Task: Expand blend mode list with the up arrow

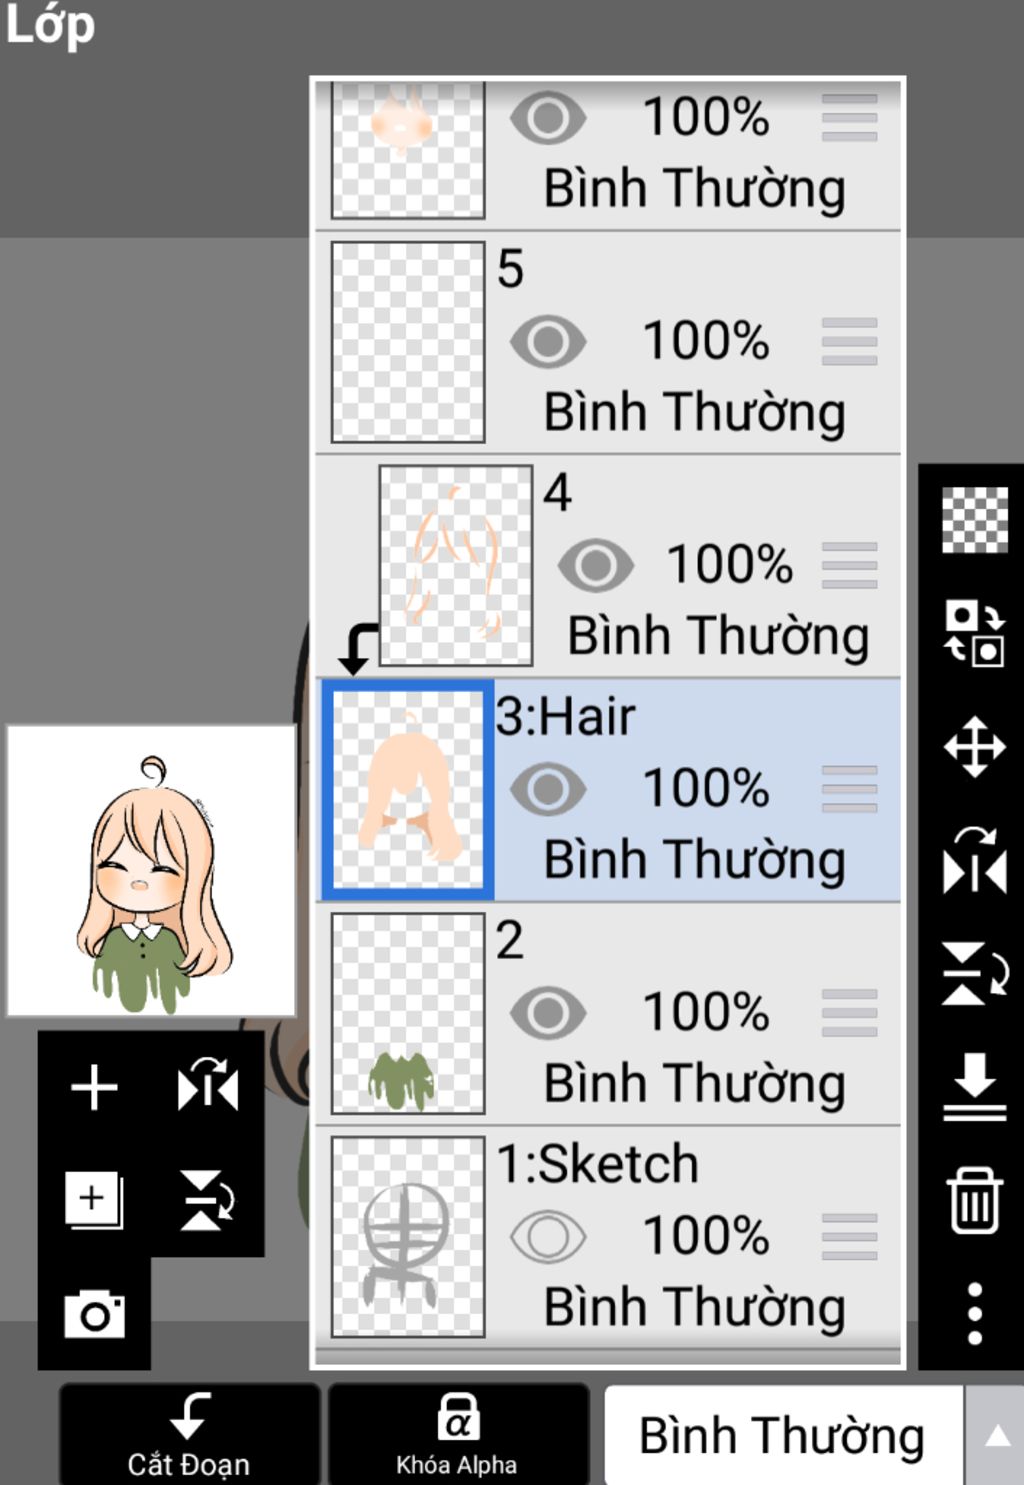Action: click(x=997, y=1436)
